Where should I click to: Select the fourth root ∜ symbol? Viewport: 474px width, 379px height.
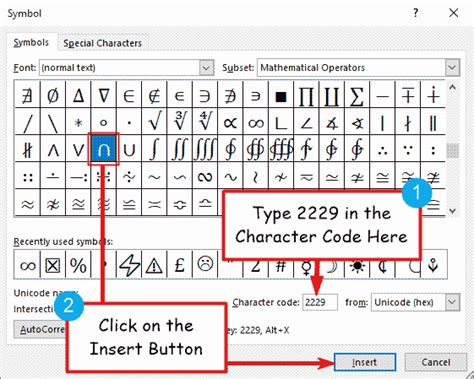pos(205,122)
